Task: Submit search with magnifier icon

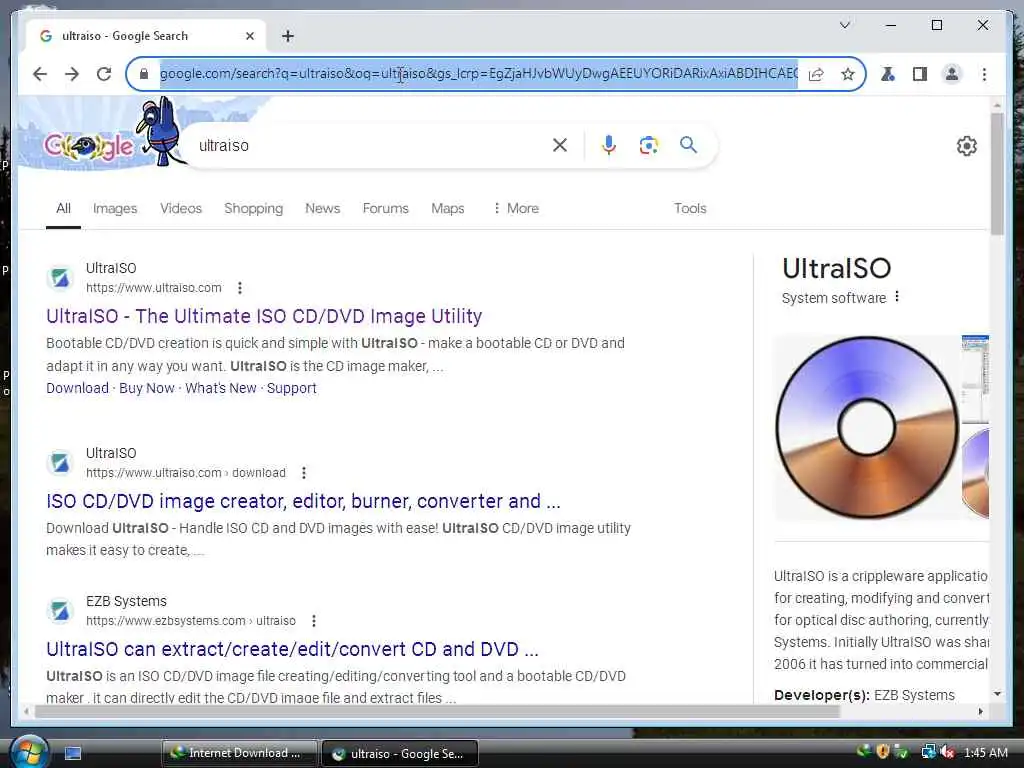Action: [688, 145]
